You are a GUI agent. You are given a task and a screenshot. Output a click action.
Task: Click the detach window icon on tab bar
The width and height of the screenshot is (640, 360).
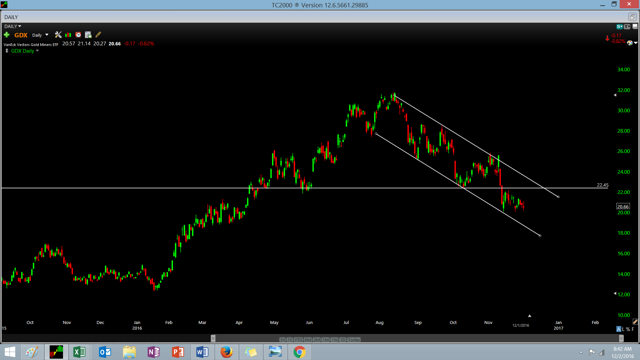coord(632,17)
